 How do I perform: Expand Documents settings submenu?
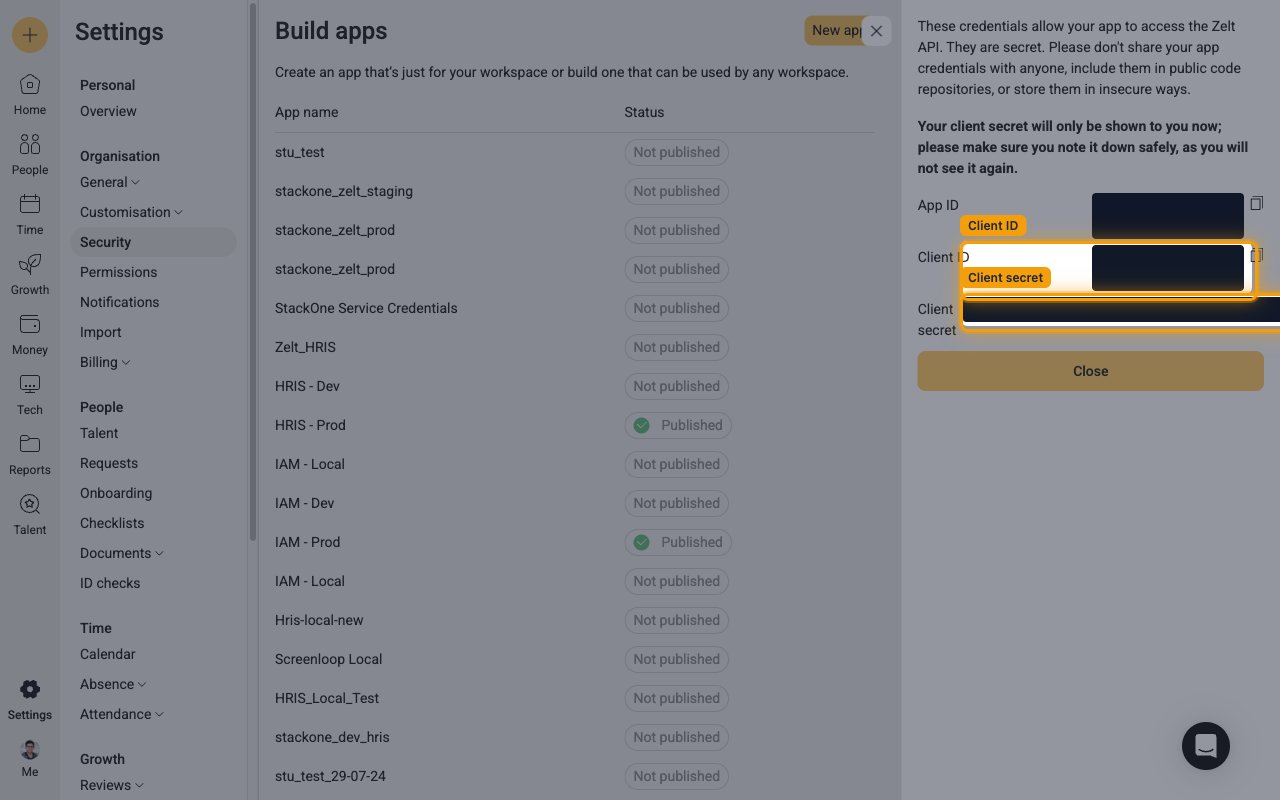click(122, 553)
